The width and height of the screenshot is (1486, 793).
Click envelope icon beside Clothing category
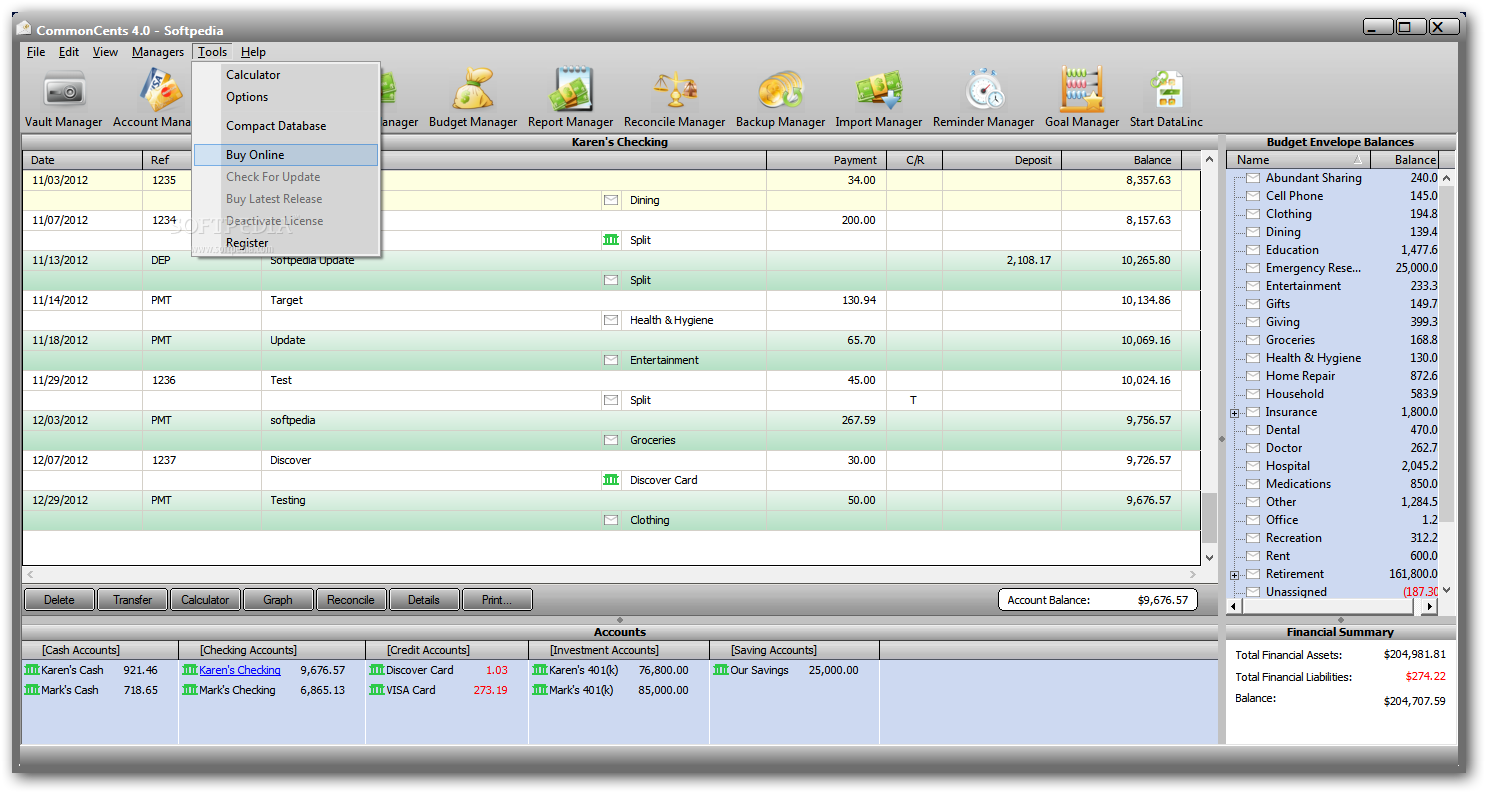(610, 520)
